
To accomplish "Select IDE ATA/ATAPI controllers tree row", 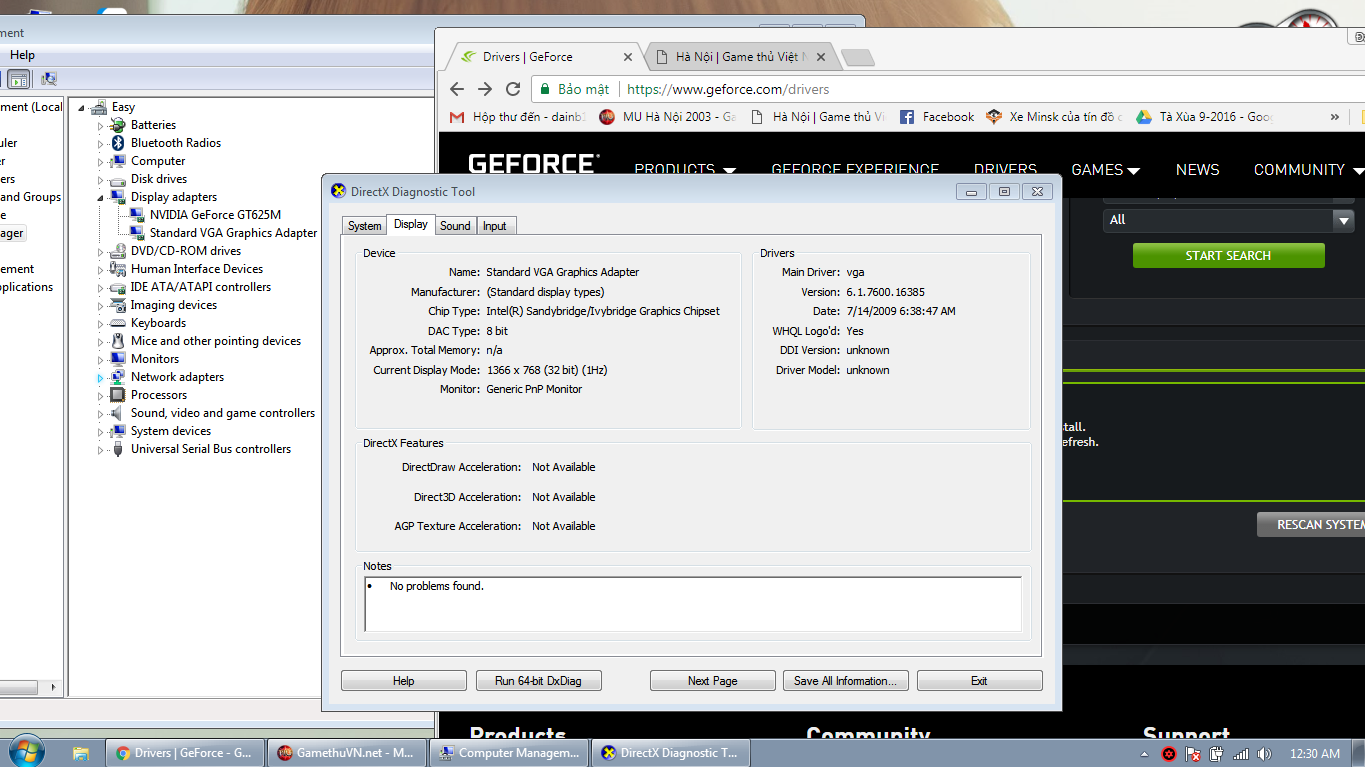I will [x=200, y=287].
